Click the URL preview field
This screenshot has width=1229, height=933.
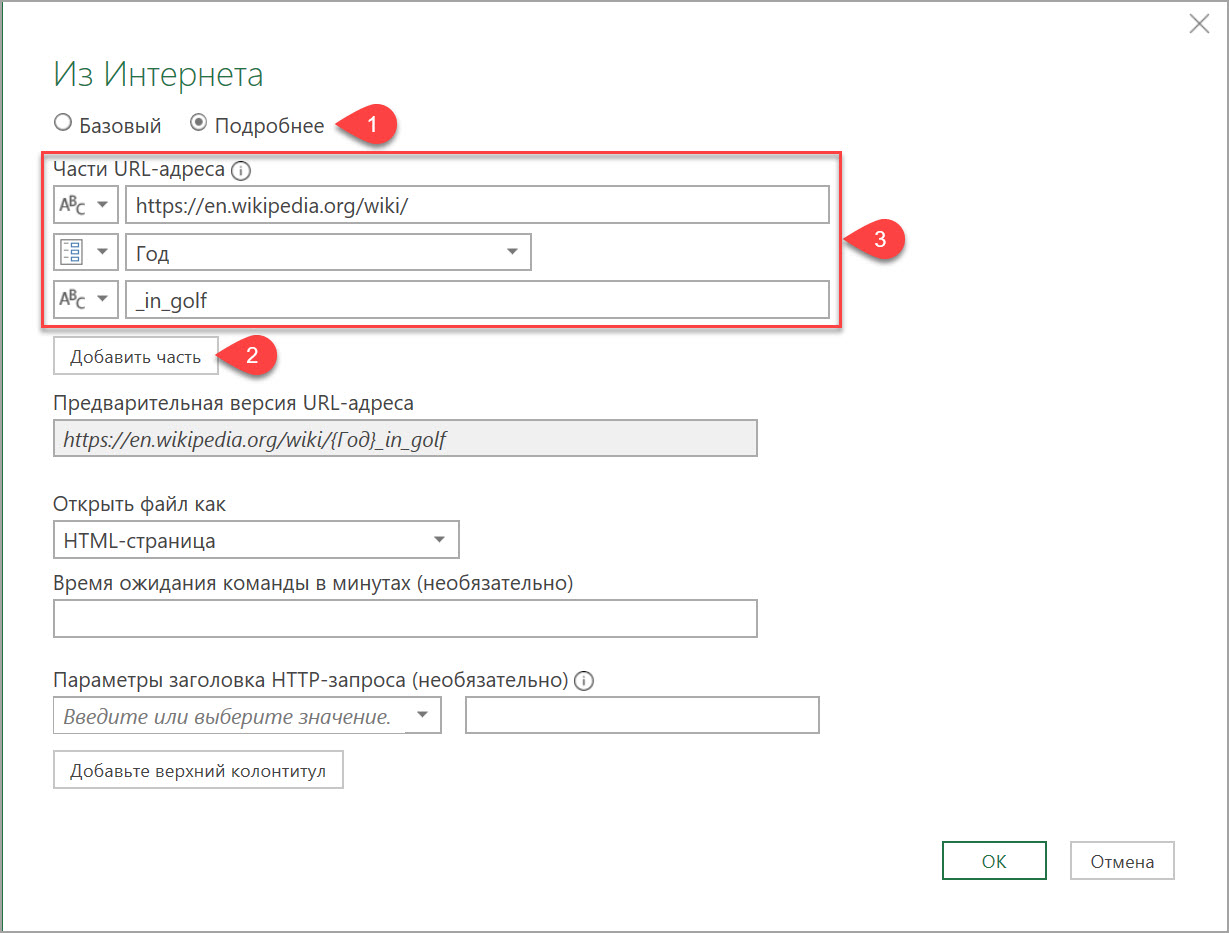click(405, 439)
